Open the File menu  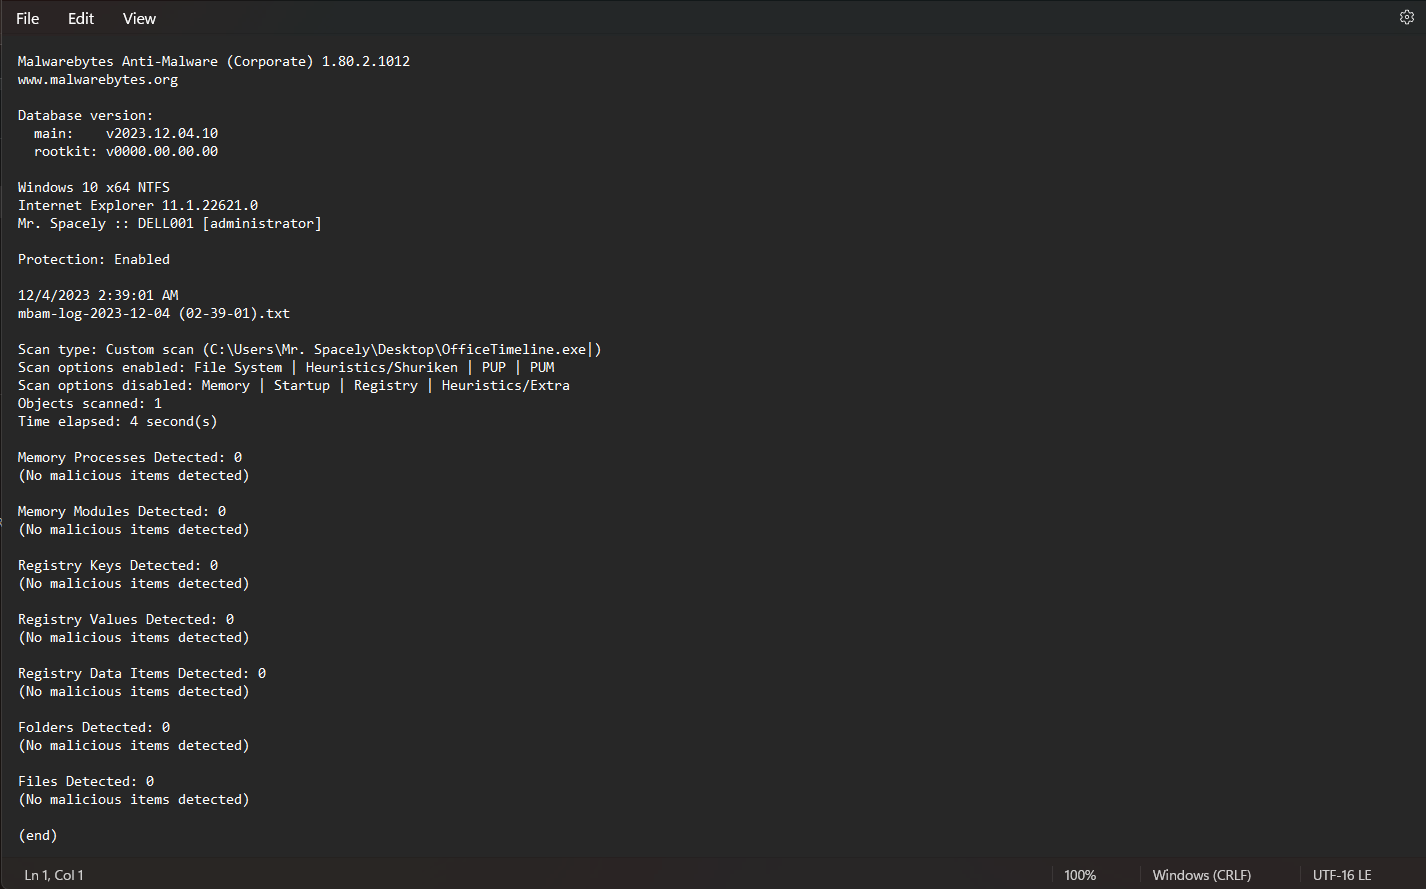point(28,18)
